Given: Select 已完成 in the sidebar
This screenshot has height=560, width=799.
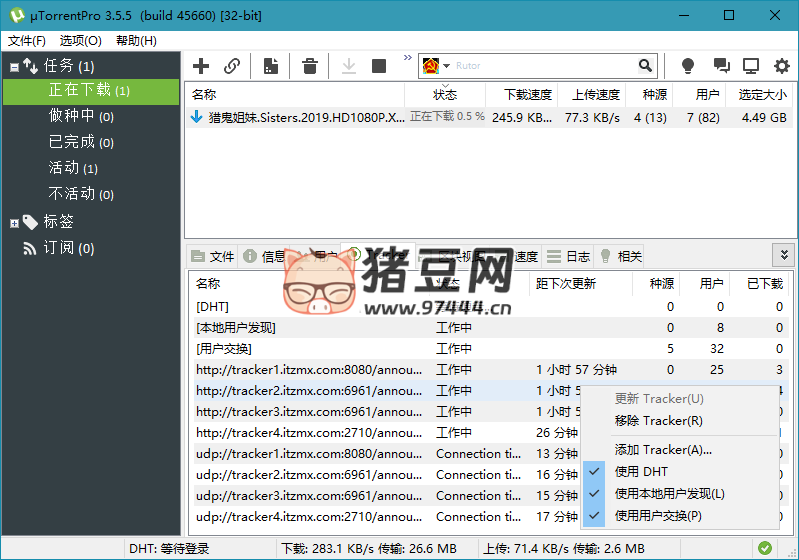Looking at the screenshot, I should tap(70, 142).
